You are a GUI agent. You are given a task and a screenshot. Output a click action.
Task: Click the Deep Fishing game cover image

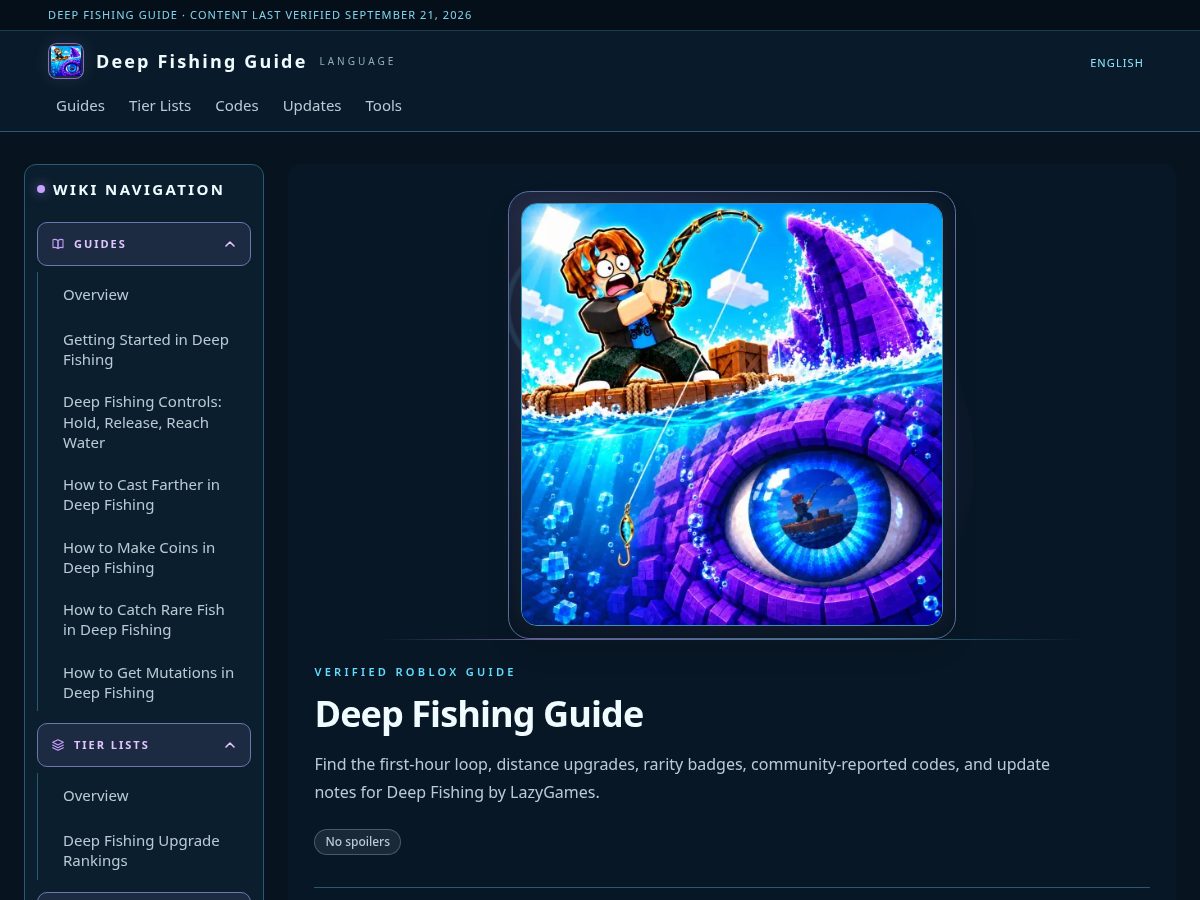(x=732, y=415)
